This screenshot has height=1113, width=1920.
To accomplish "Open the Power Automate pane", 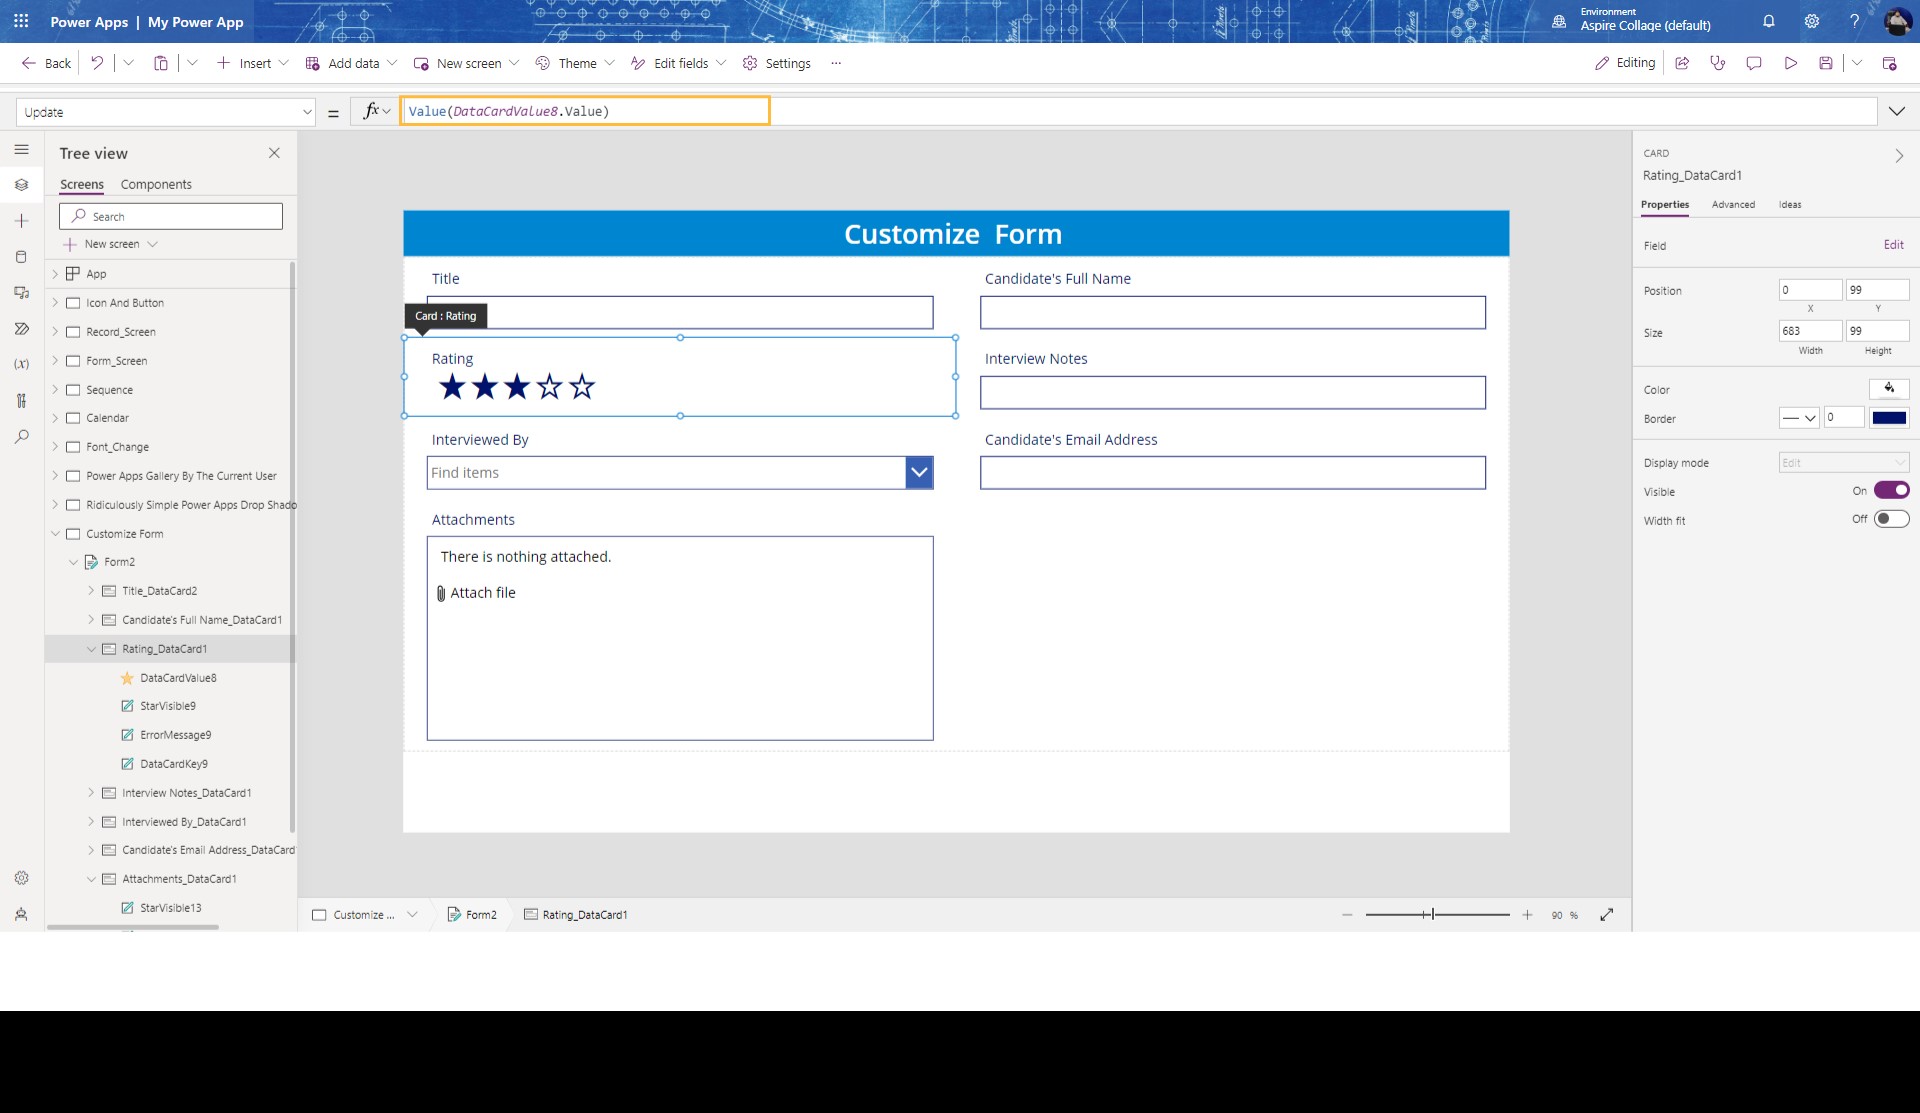I will tap(21, 329).
